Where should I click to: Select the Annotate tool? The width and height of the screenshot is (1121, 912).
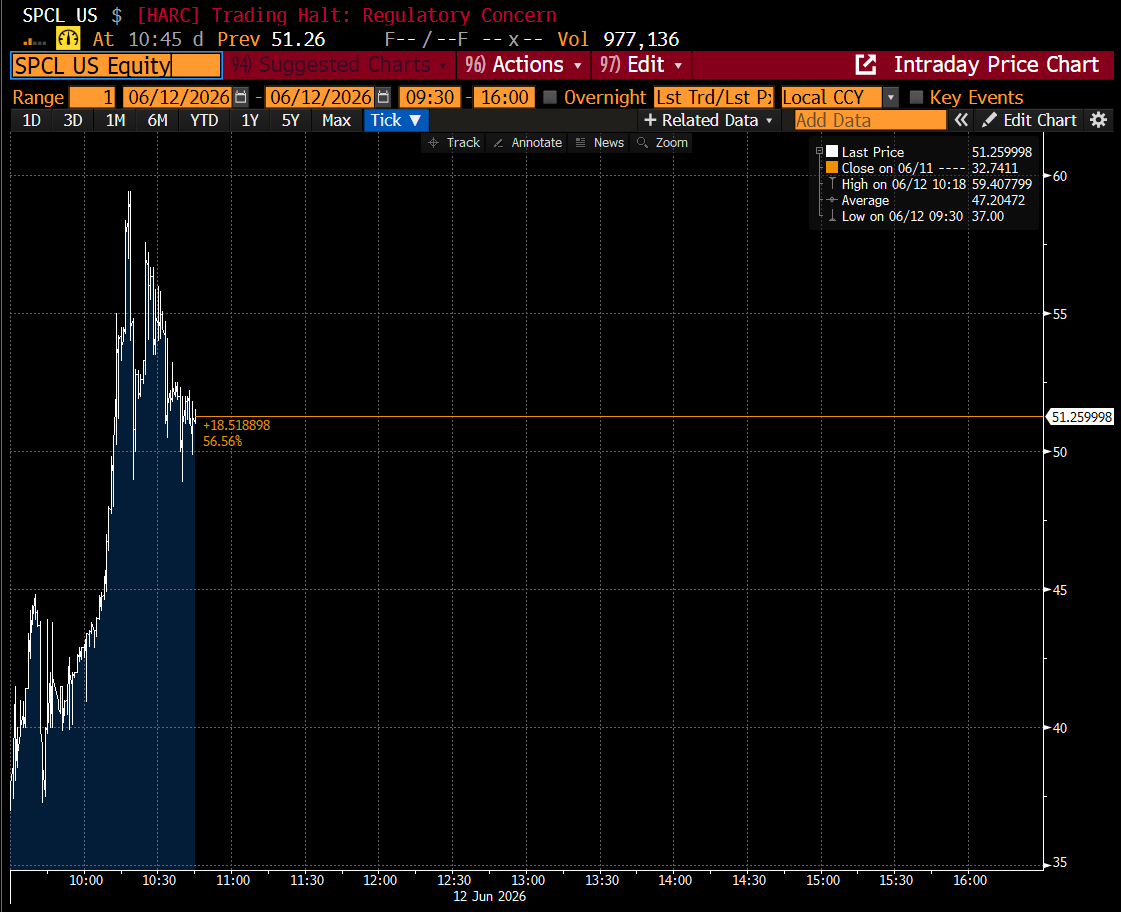click(x=528, y=143)
